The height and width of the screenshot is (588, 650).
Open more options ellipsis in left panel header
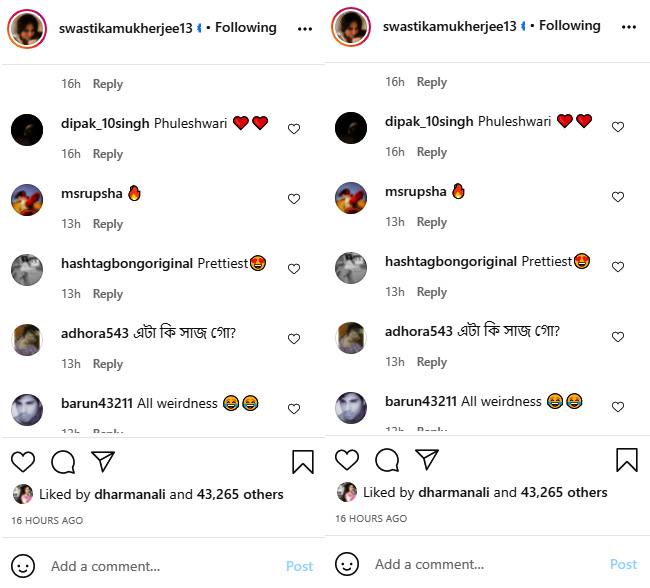click(x=305, y=29)
